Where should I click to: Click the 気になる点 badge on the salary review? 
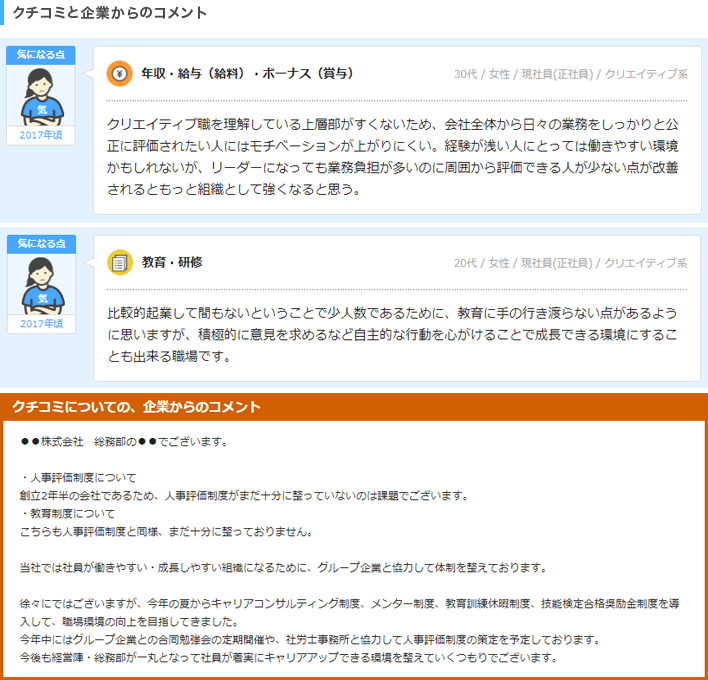(x=40, y=54)
